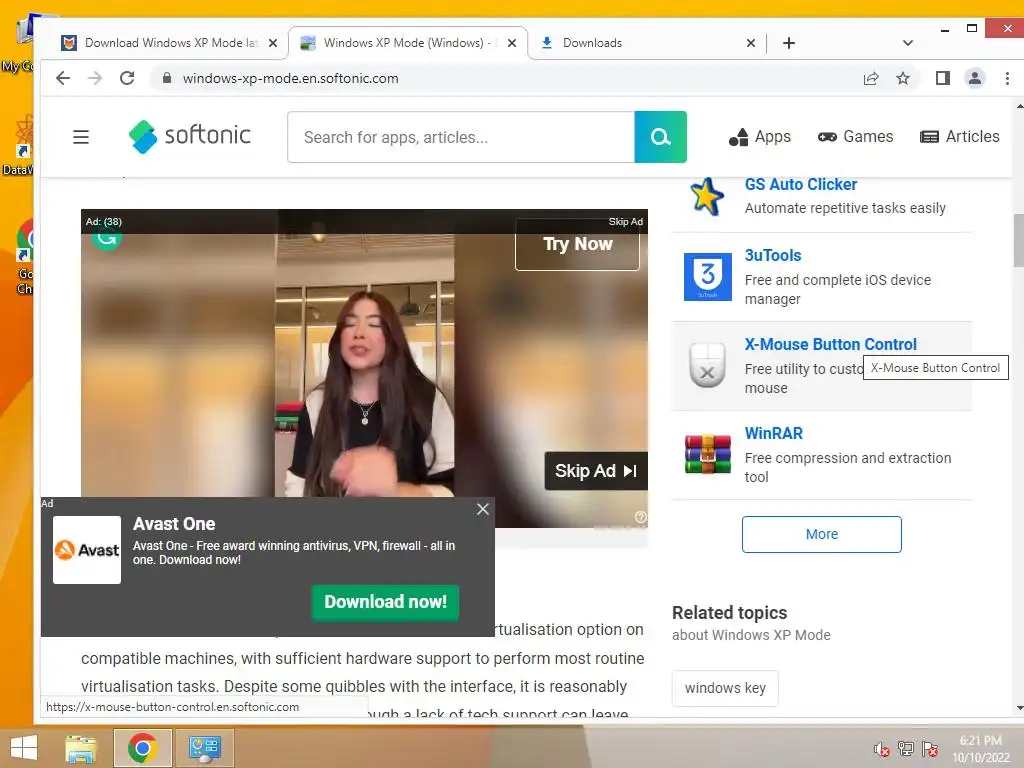Toggle the Chrome side panel
1024x768 pixels.
click(942, 78)
